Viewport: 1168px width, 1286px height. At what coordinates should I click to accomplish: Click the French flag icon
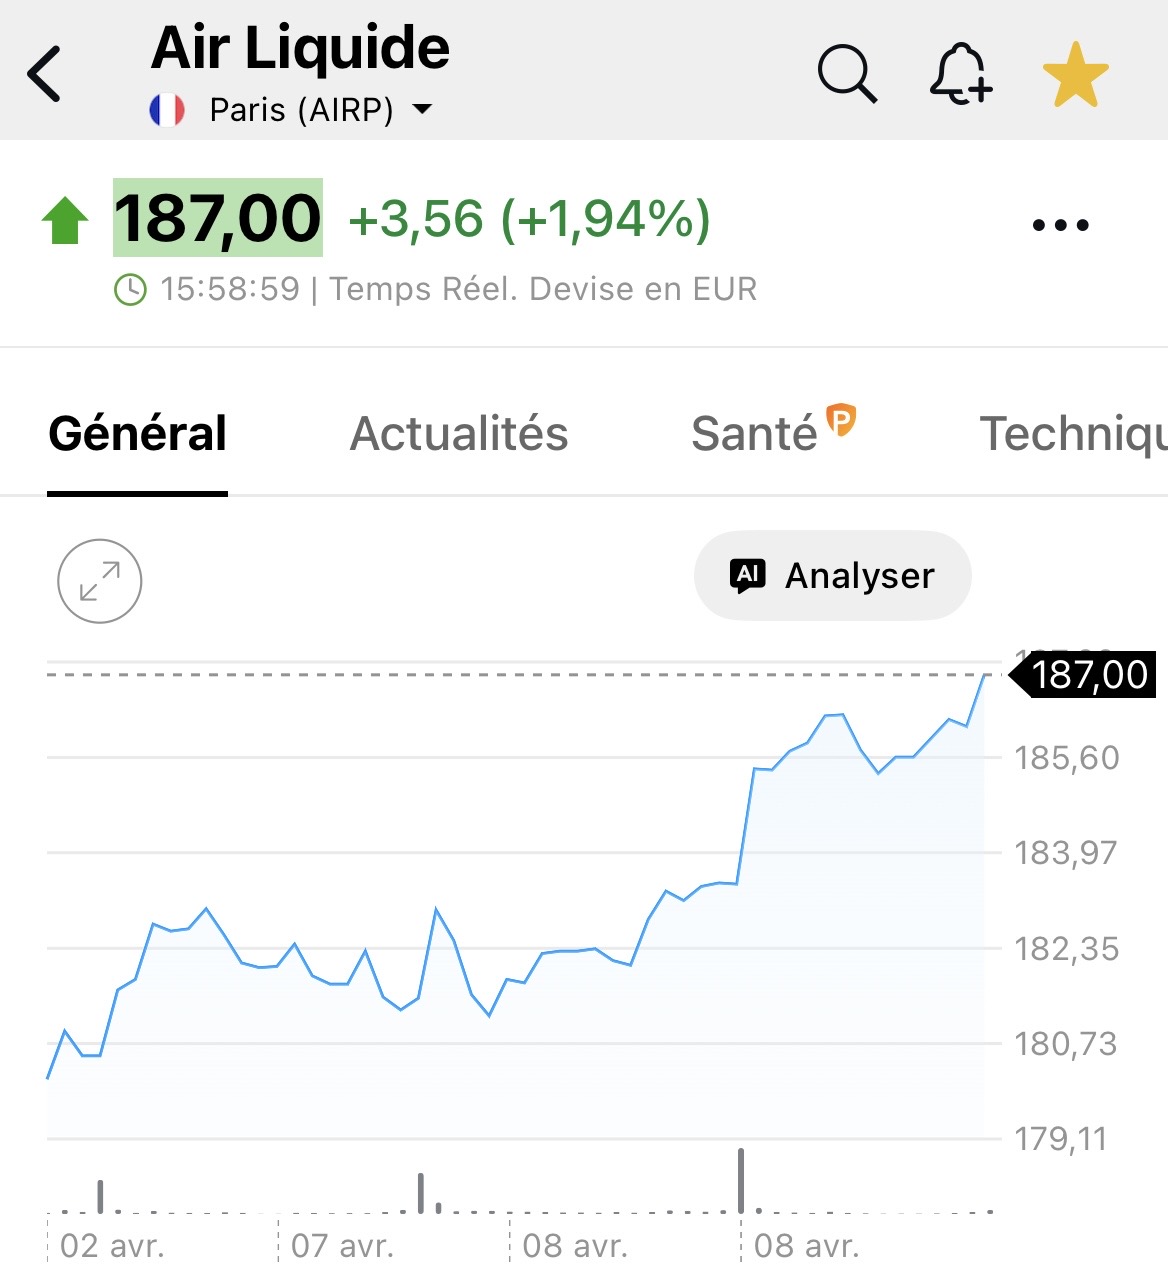[x=167, y=109]
